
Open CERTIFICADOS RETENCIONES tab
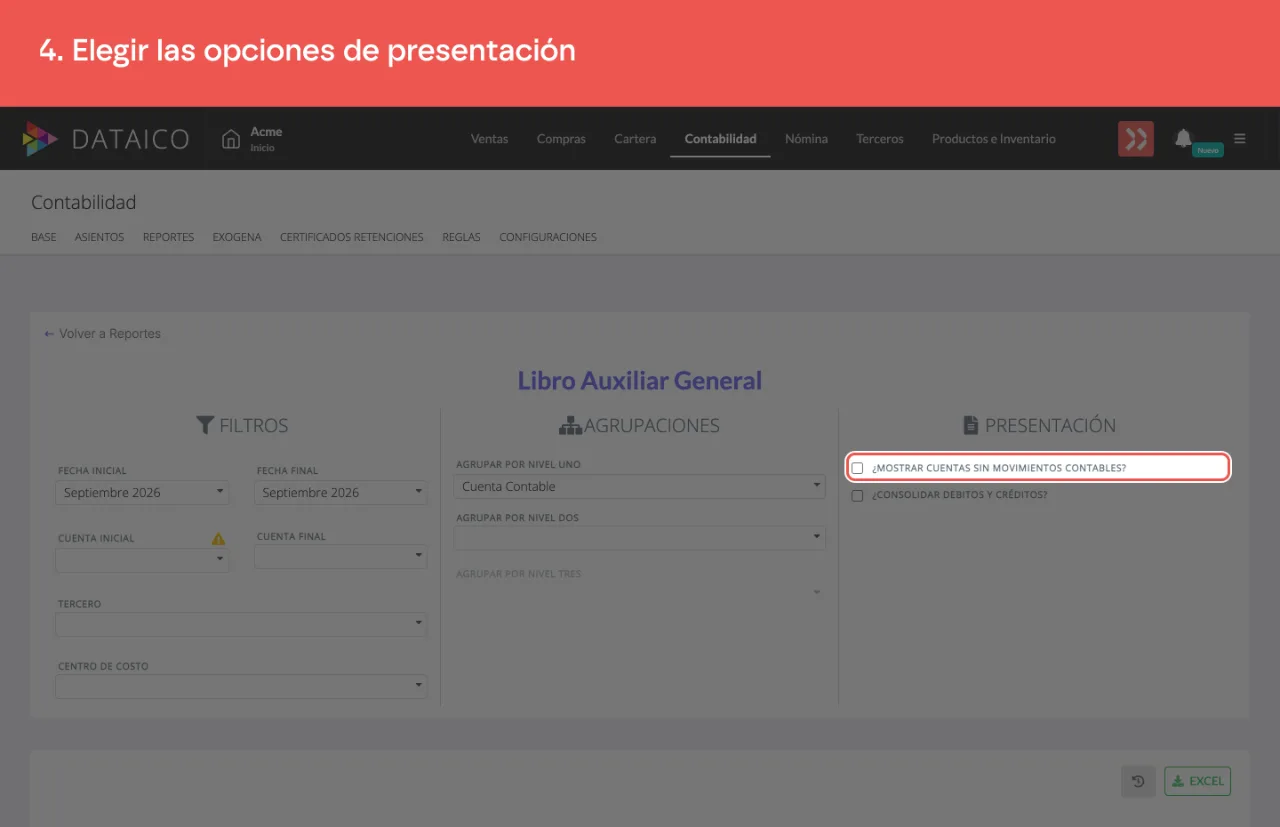point(352,237)
